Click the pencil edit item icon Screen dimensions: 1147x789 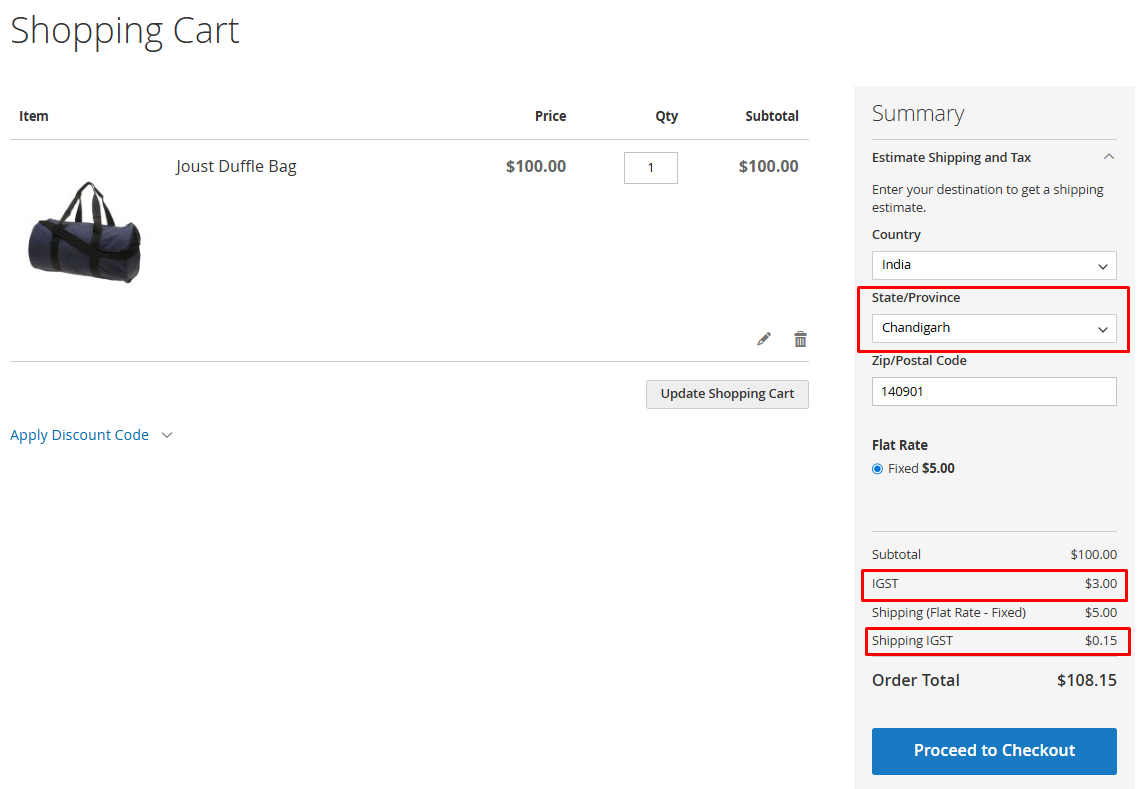(764, 339)
